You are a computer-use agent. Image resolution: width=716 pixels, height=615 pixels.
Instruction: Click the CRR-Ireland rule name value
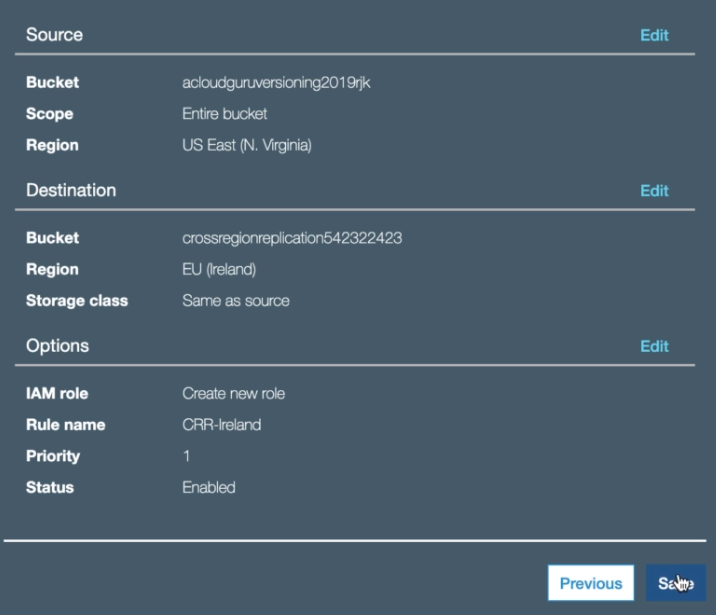coord(221,425)
